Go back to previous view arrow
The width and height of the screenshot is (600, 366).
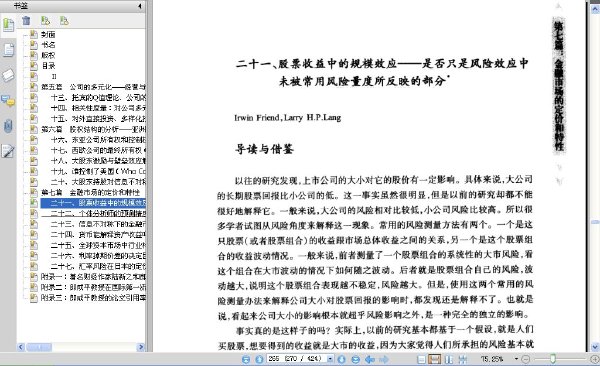point(370,359)
